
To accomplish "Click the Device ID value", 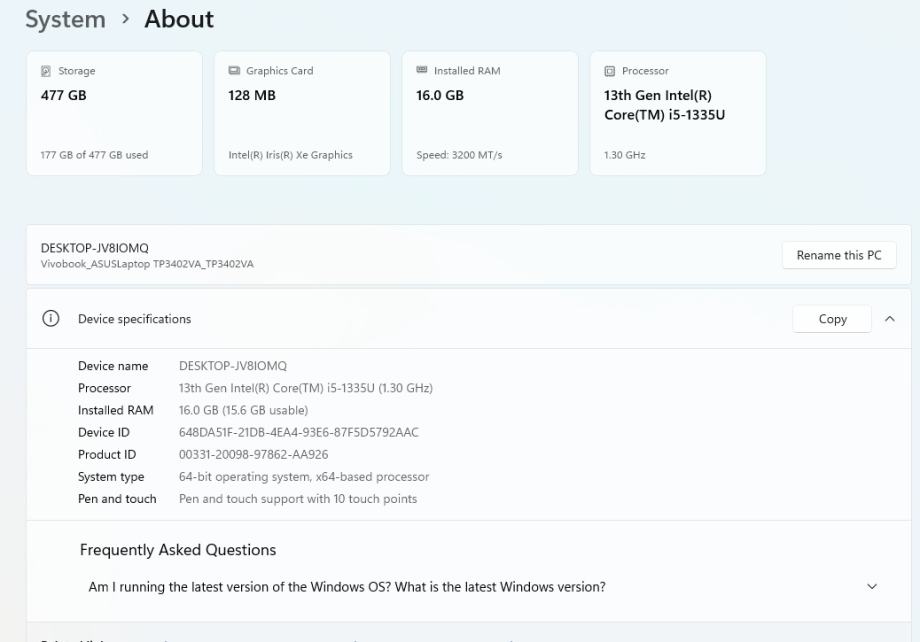I will pos(299,432).
